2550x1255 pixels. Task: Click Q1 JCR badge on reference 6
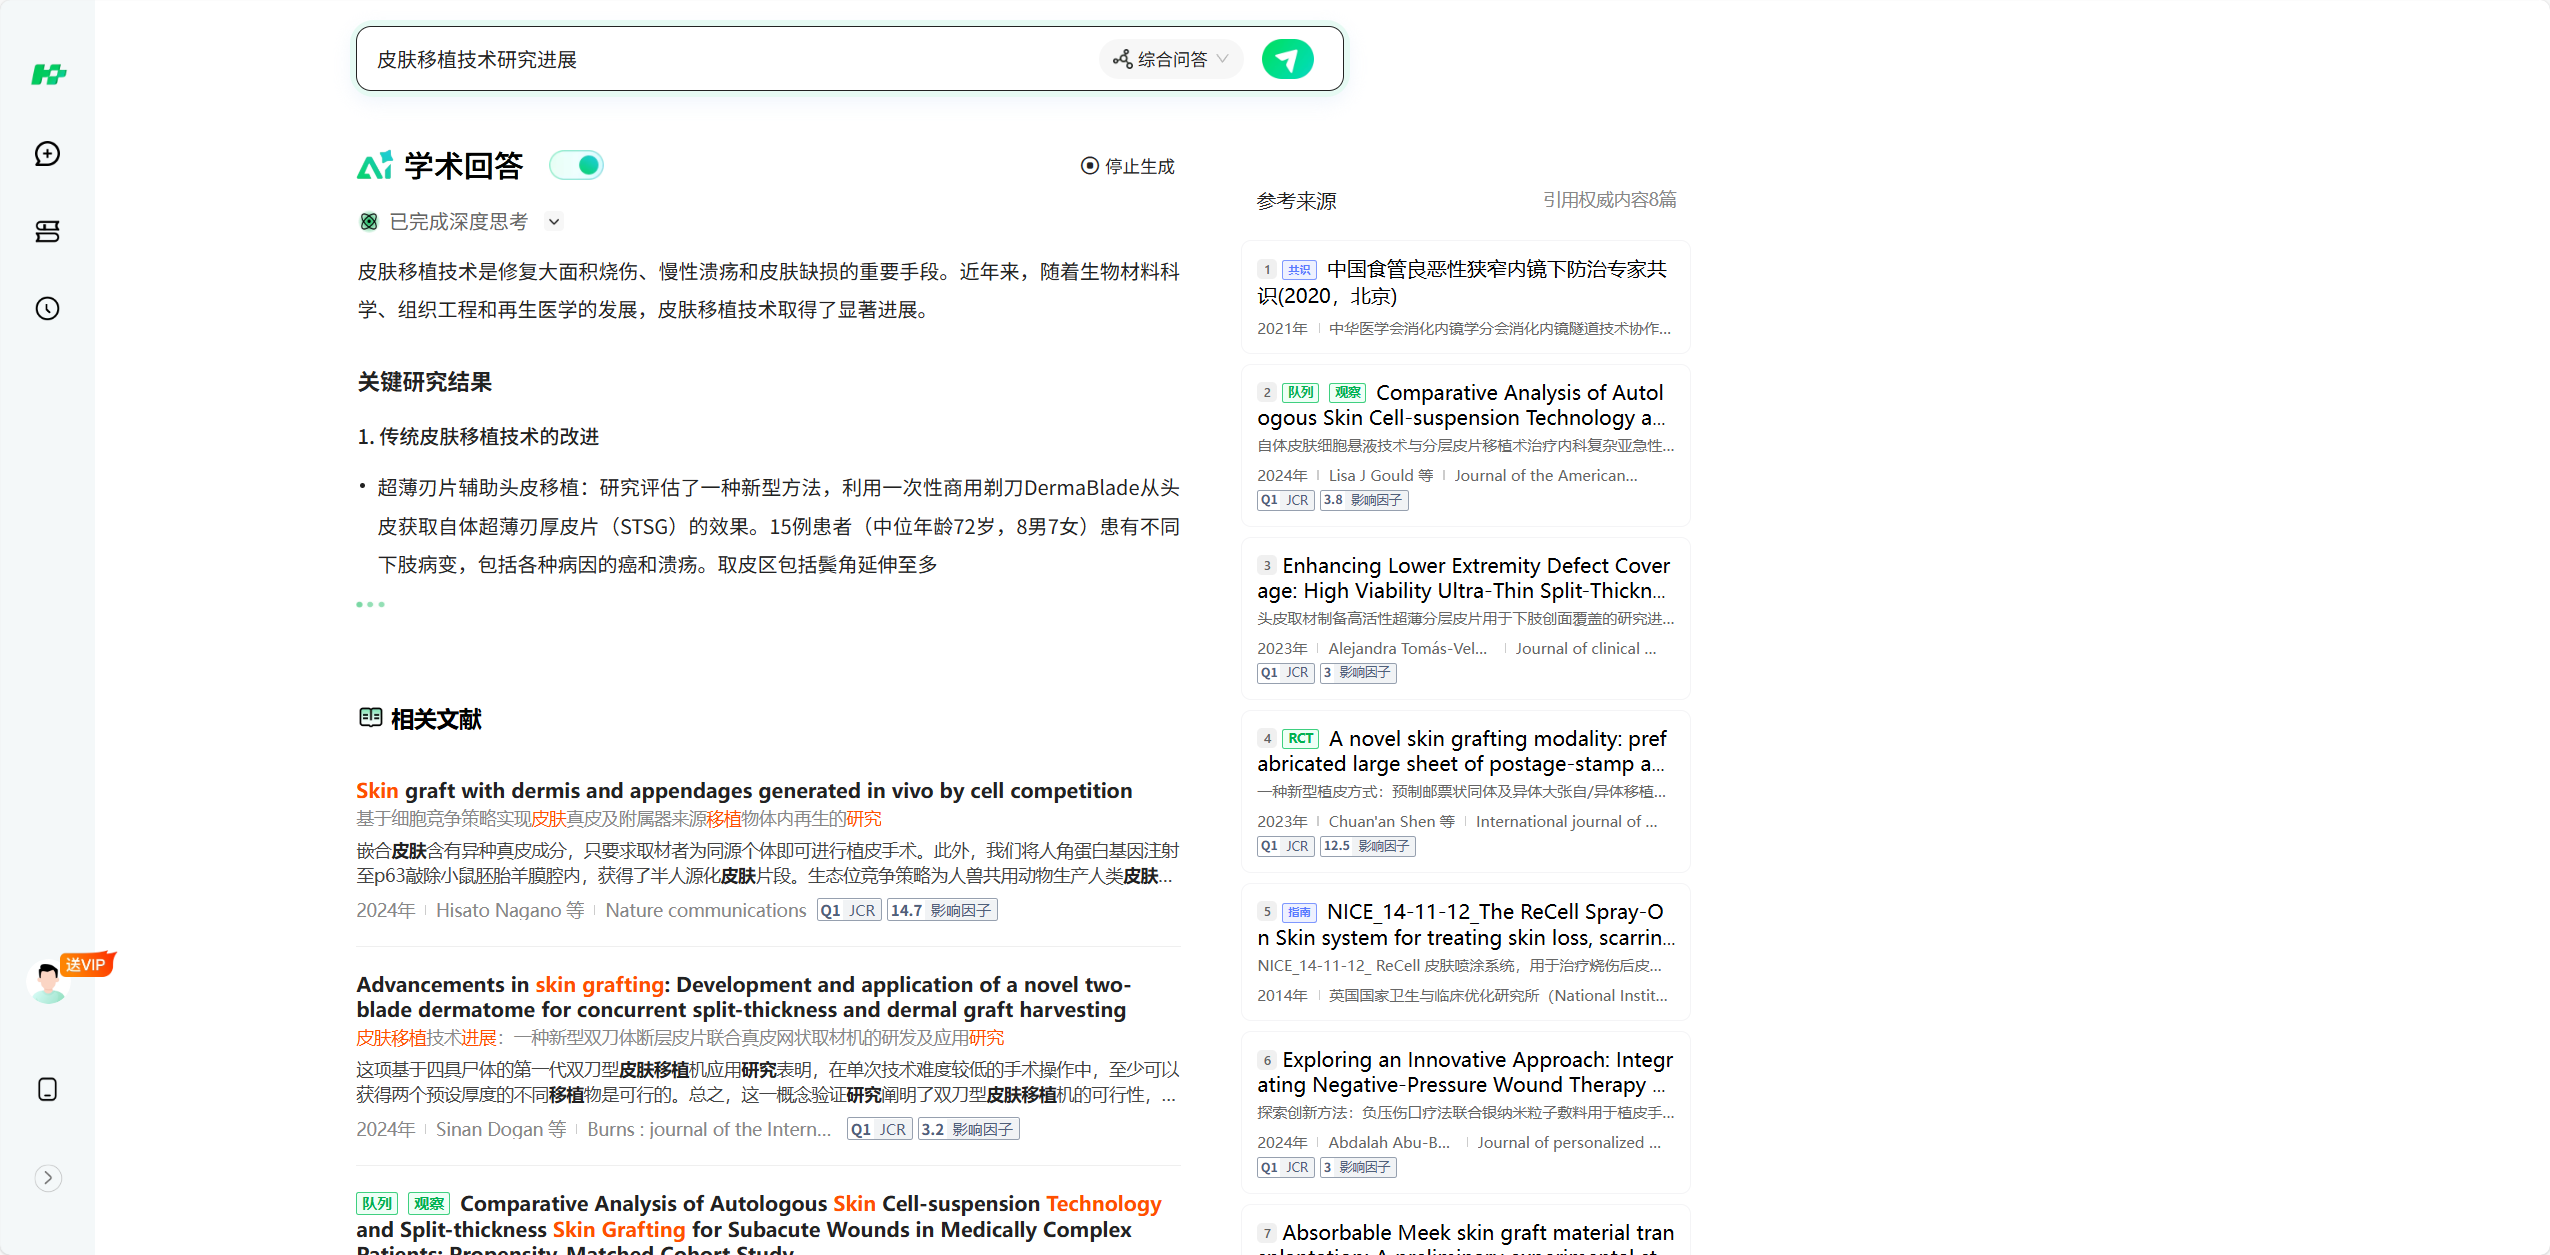click(1285, 1167)
